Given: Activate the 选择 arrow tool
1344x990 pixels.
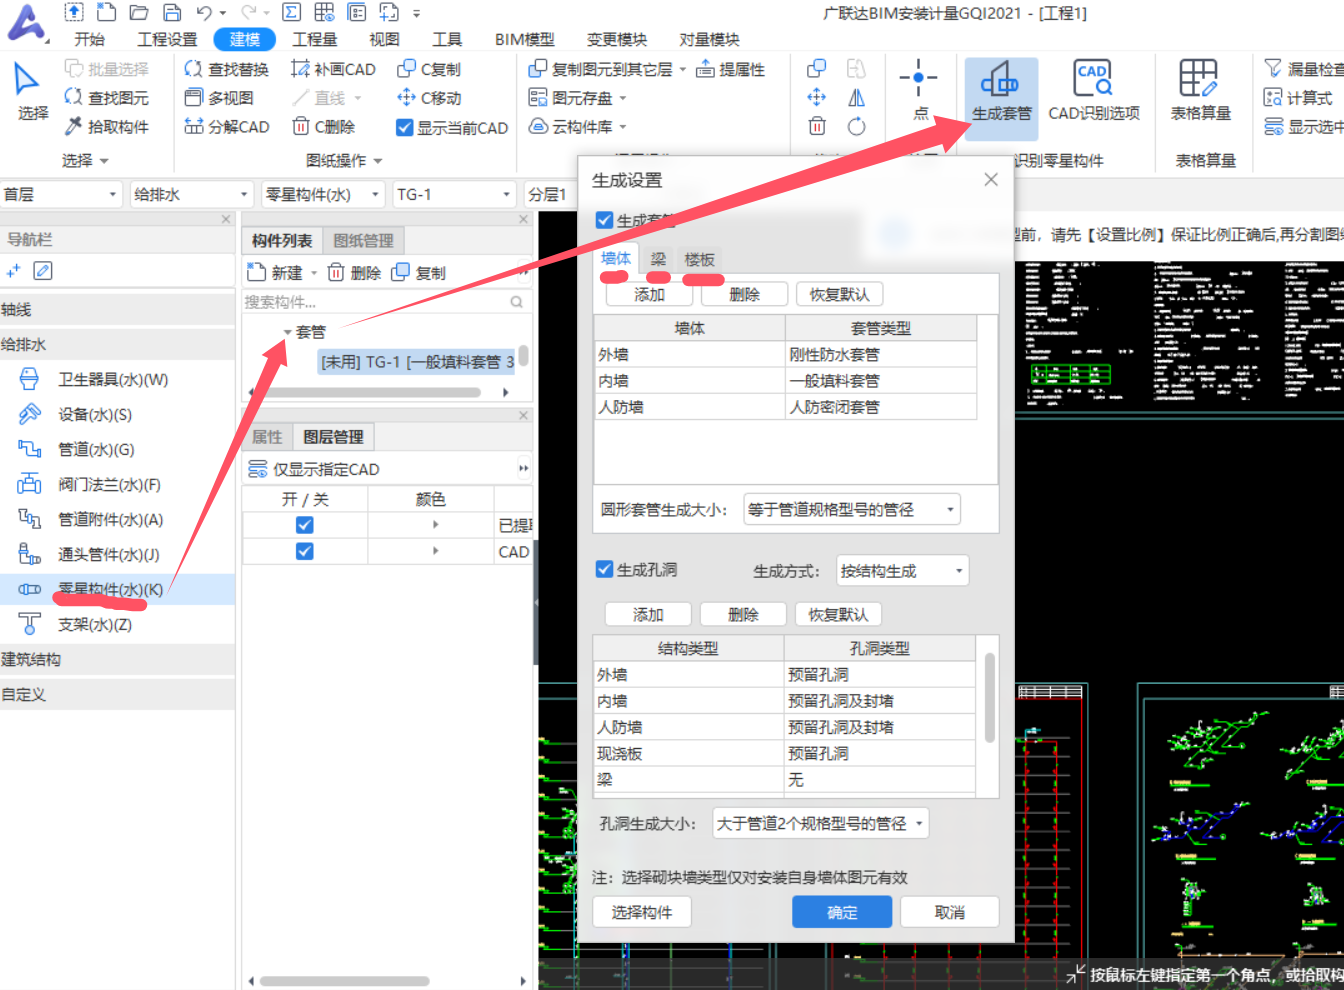Looking at the screenshot, I should click(x=31, y=92).
